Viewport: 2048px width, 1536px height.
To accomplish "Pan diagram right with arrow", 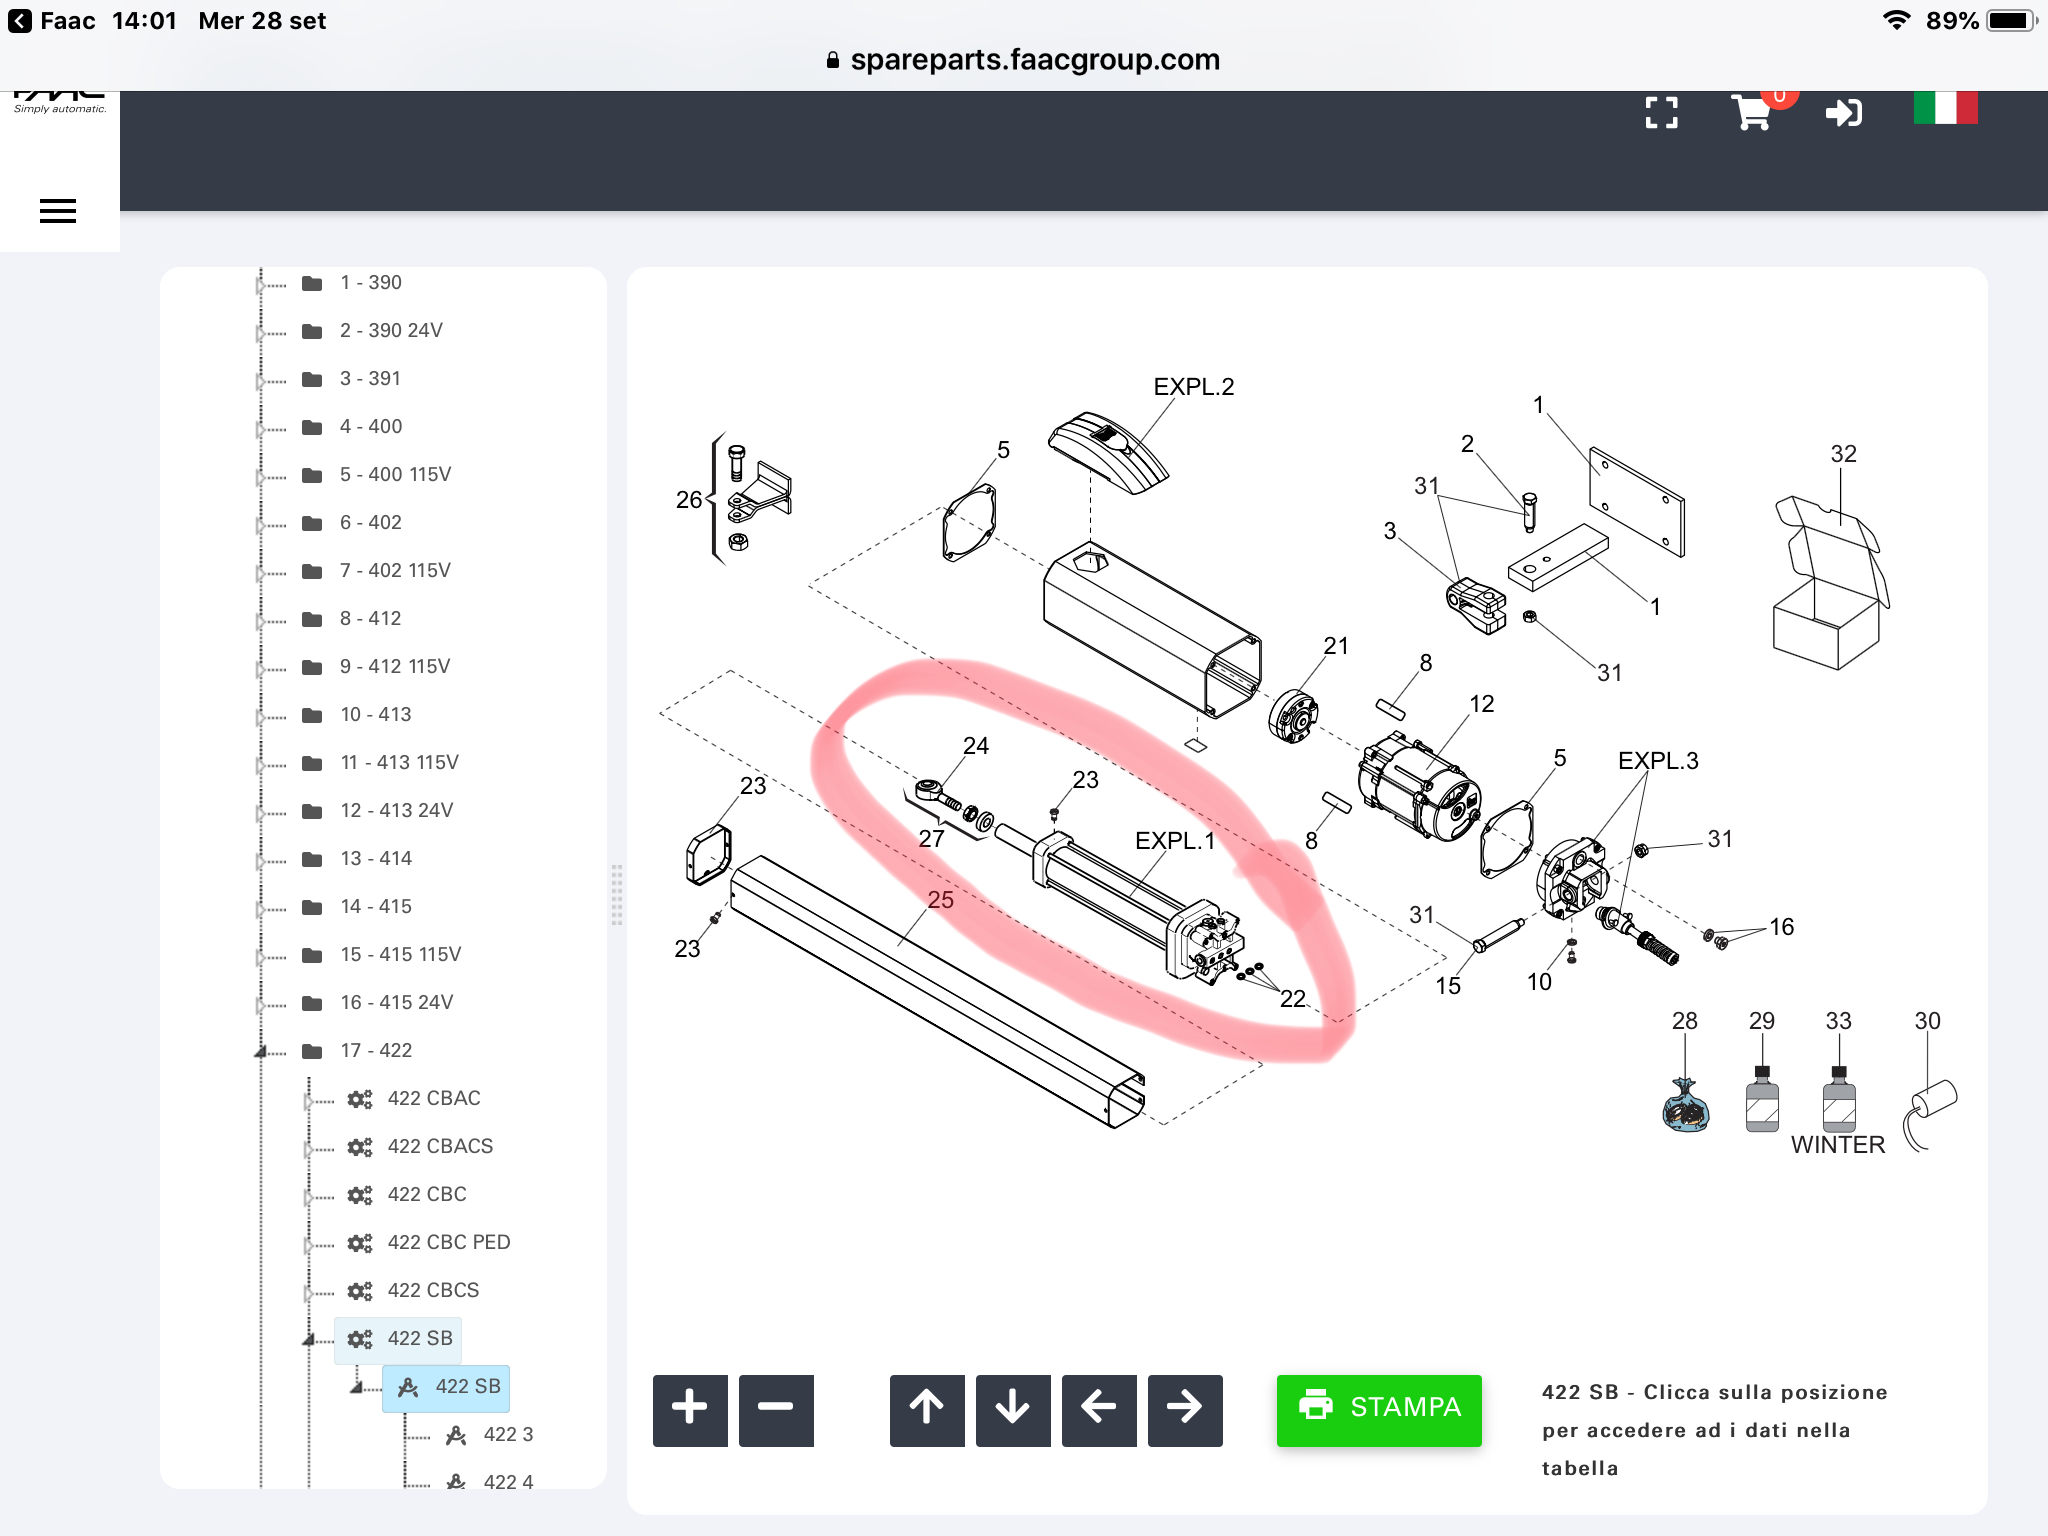I will (x=1185, y=1410).
